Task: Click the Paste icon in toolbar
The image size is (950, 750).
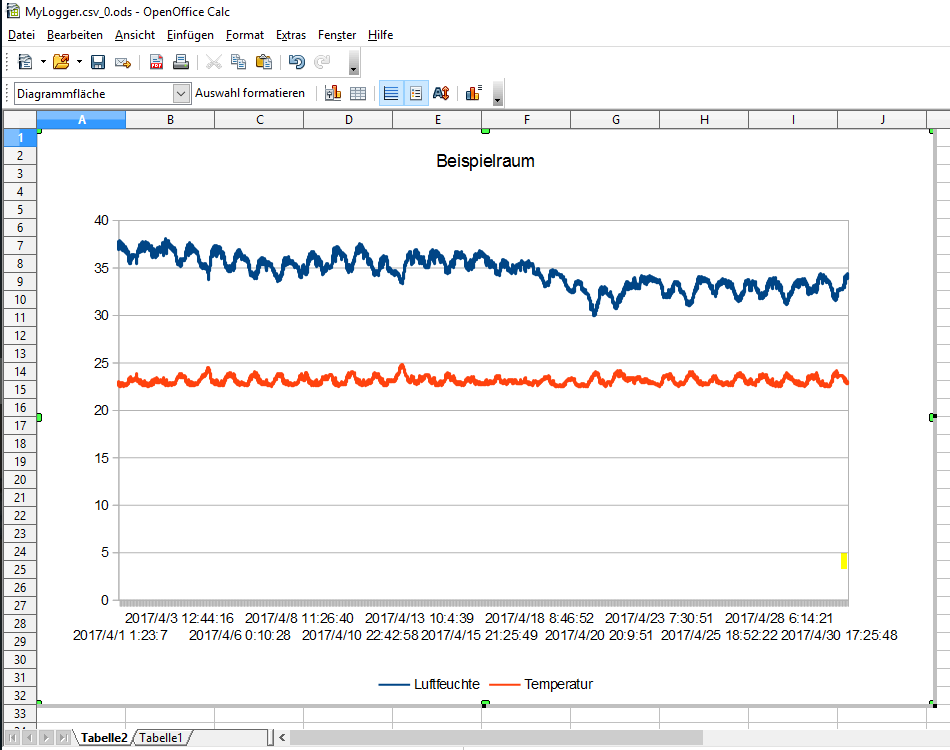Action: coord(264,62)
